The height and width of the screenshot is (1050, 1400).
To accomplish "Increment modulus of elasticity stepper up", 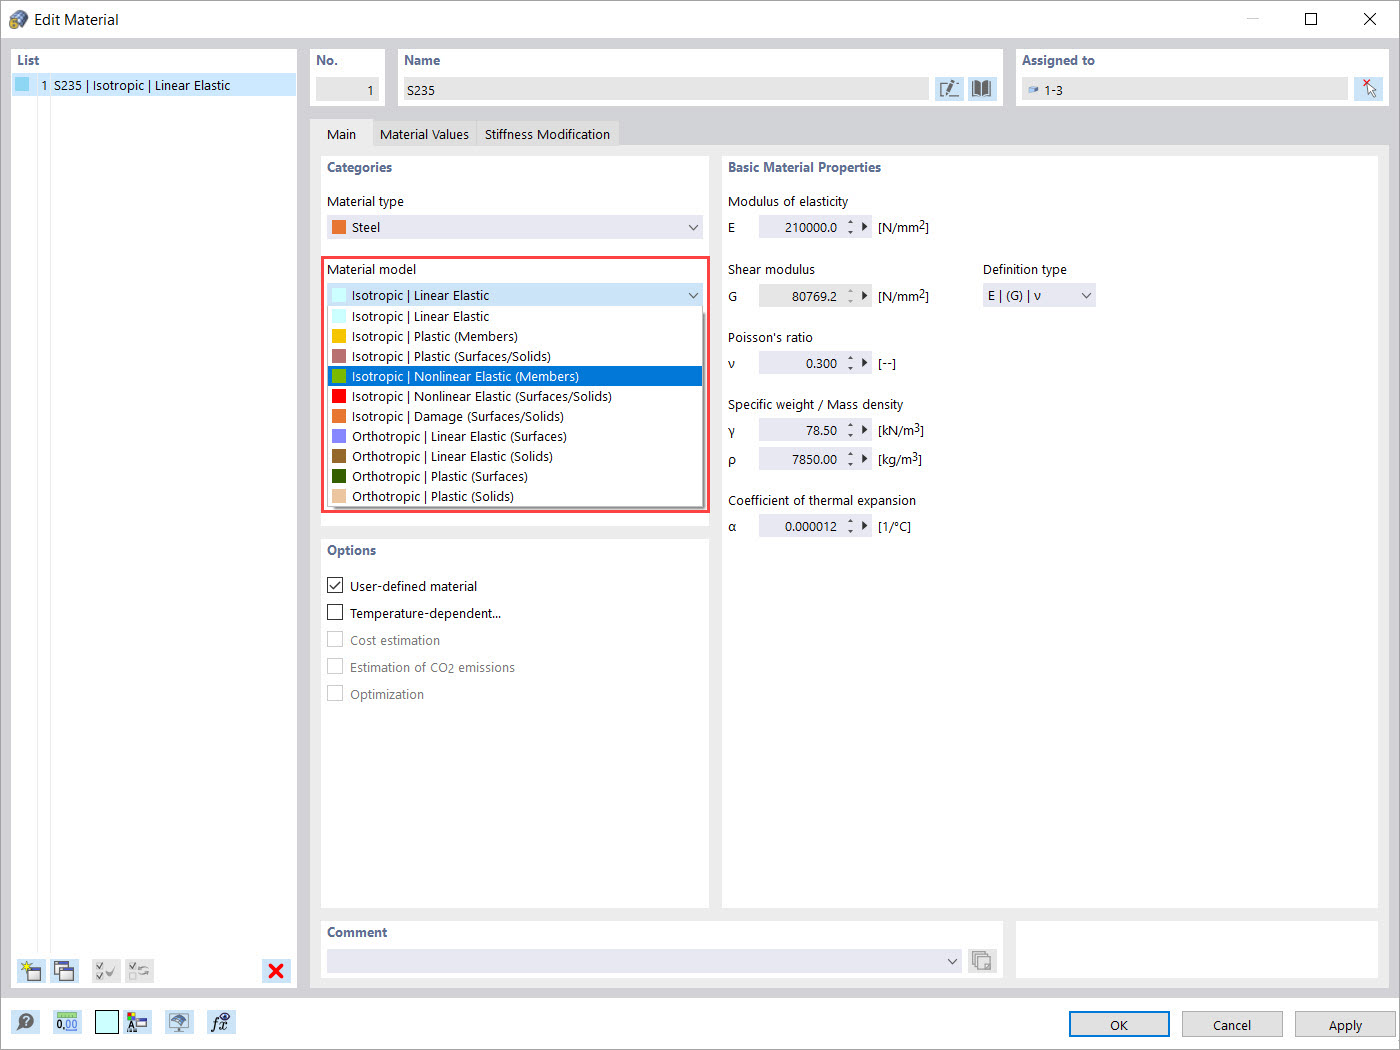I will pos(850,222).
